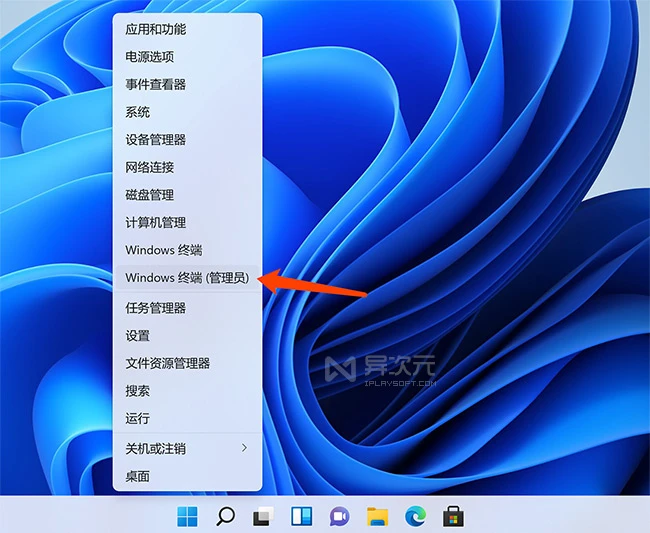
Task: Launch Windows 终端 (管理员)
Action: point(187,278)
